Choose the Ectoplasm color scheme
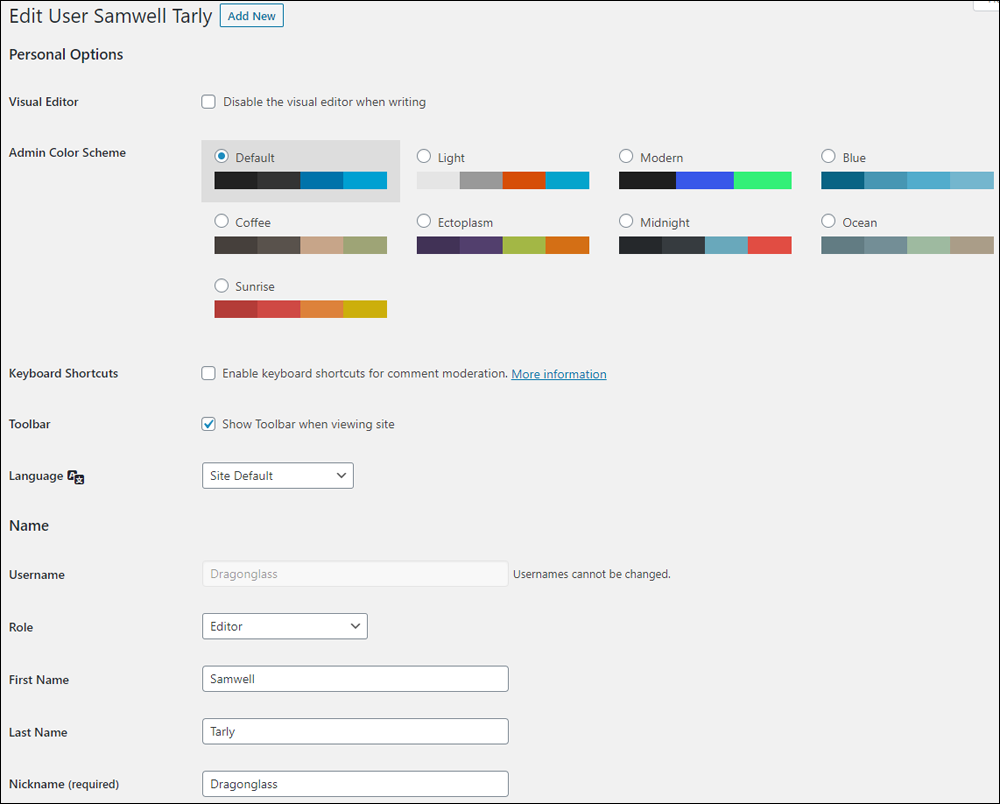Image resolution: width=1000 pixels, height=804 pixels. pyautogui.click(x=423, y=221)
